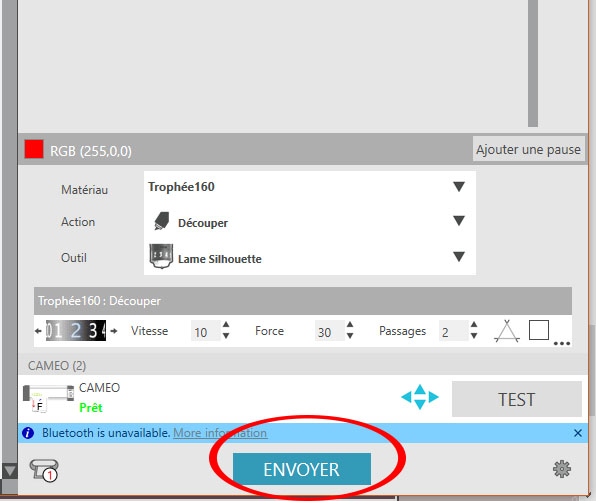The image size is (596, 501).
Task: Click the Vitesse value field
Action: click(x=205, y=331)
